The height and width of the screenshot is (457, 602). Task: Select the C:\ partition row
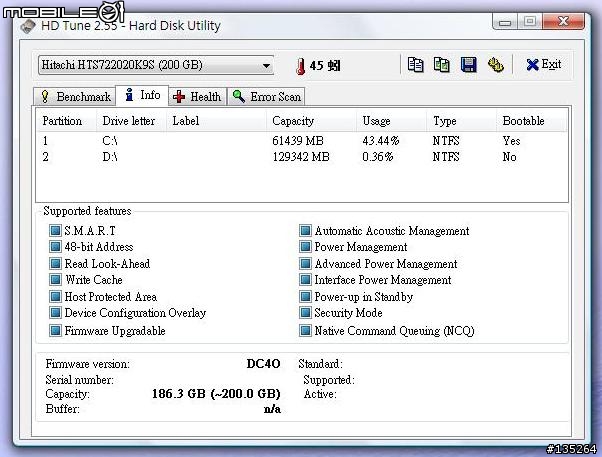pyautogui.click(x=302, y=141)
